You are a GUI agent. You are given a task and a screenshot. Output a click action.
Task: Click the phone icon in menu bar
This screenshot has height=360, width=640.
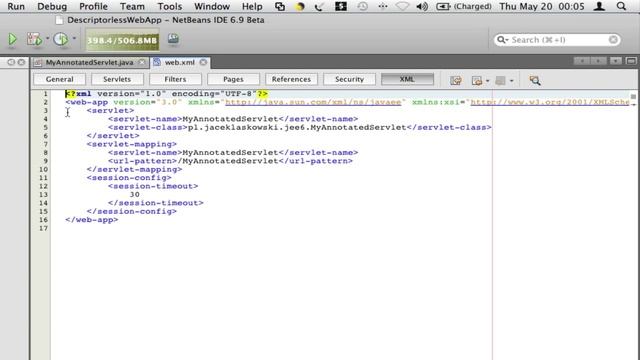319,7
